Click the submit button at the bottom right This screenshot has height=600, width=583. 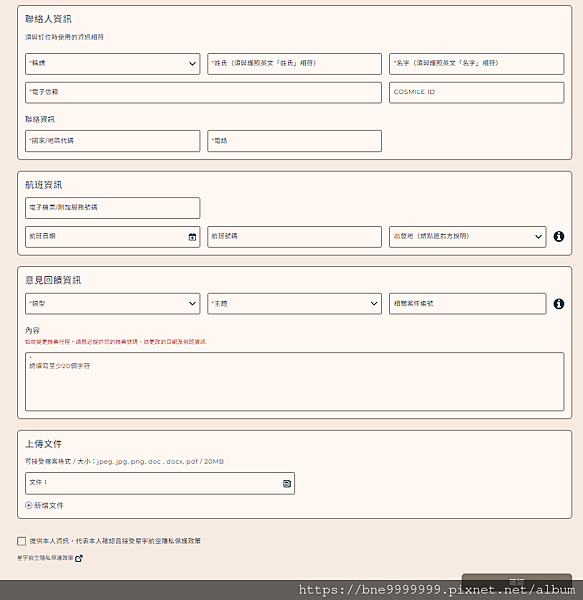(517, 580)
